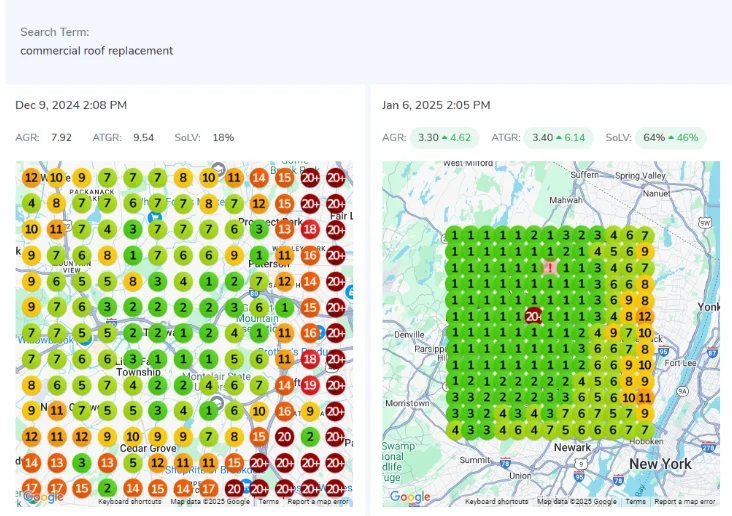Viewport: 732px width, 516px height.
Task: Click Report a map error on Dec 9 map
Action: tap(318, 501)
